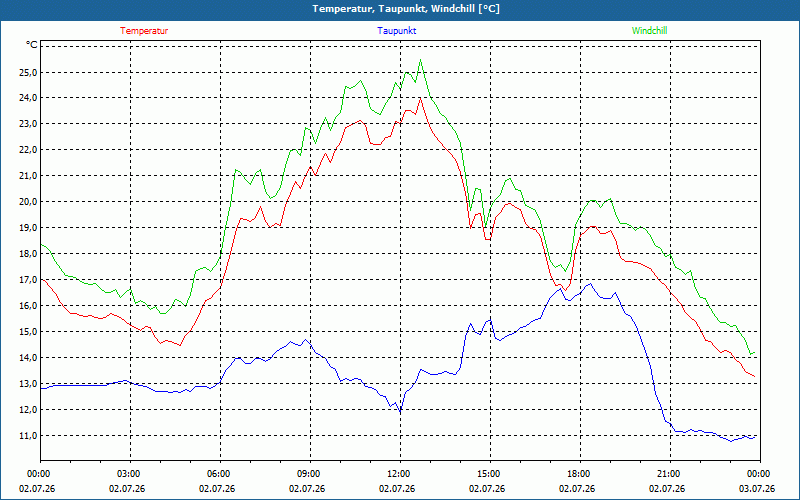Image resolution: width=800 pixels, height=500 pixels.
Task: Click the 25,0 y-axis label
Action: pyautogui.click(x=28, y=72)
